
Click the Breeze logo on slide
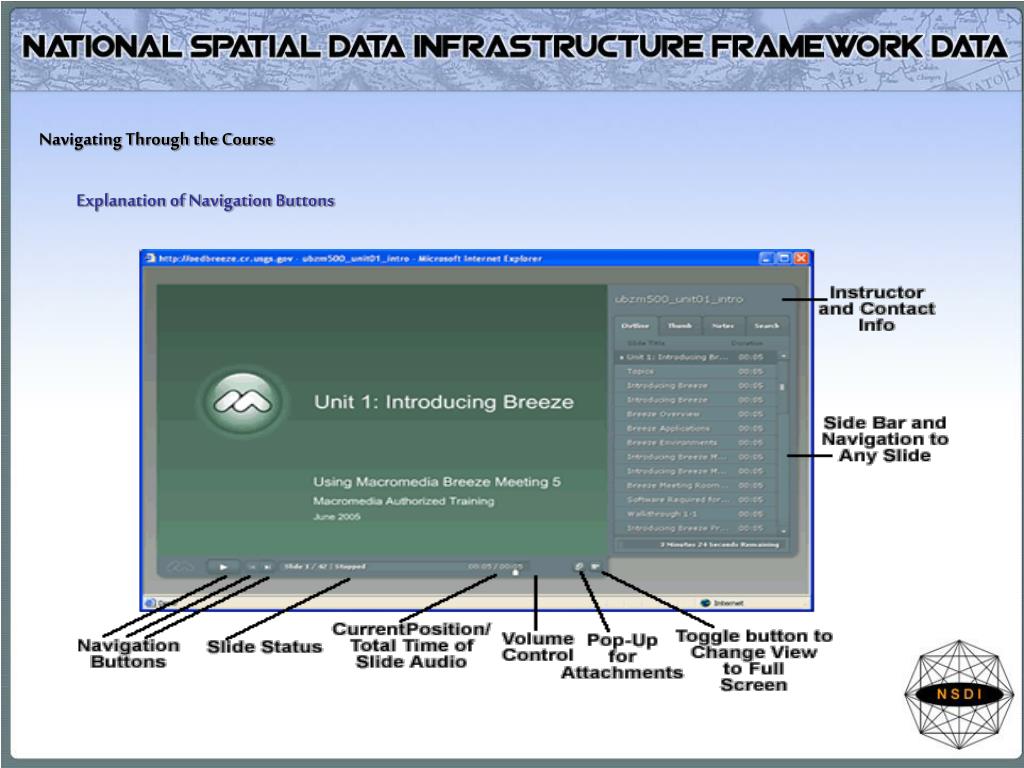click(243, 404)
